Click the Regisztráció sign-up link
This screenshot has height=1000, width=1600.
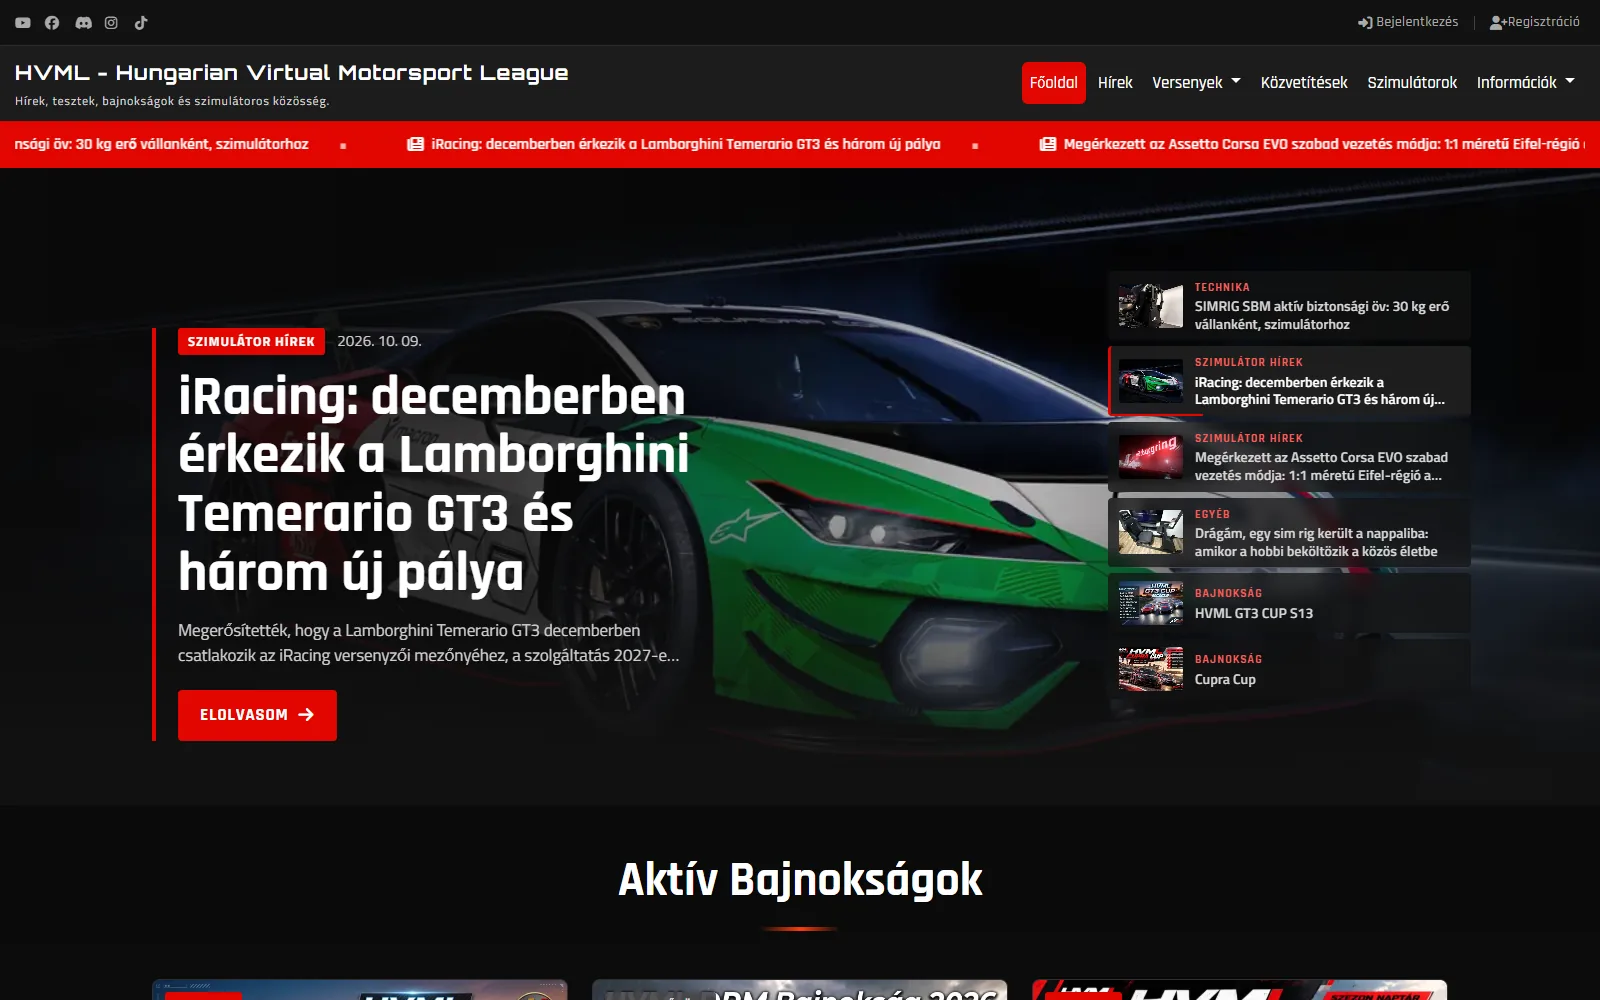point(1535,22)
